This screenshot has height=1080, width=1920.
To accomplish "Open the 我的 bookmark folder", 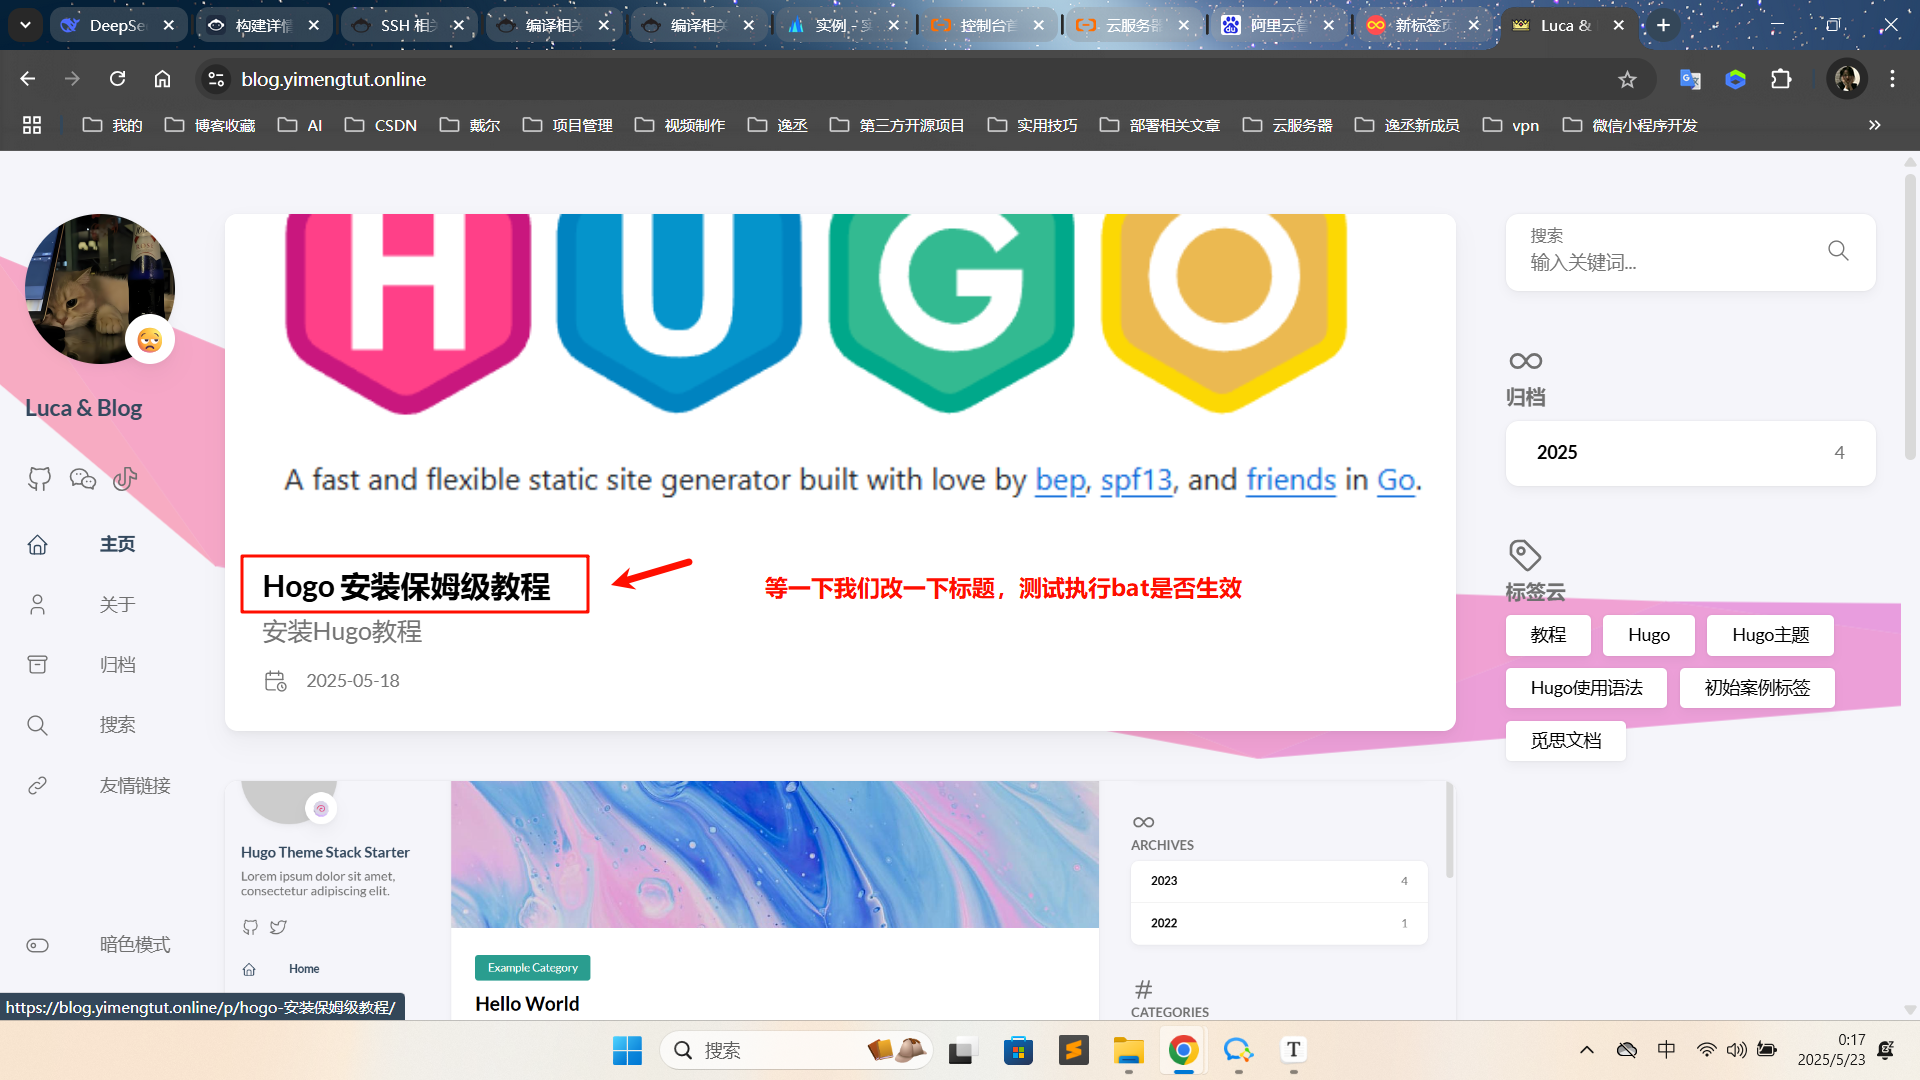I will pos(112,125).
